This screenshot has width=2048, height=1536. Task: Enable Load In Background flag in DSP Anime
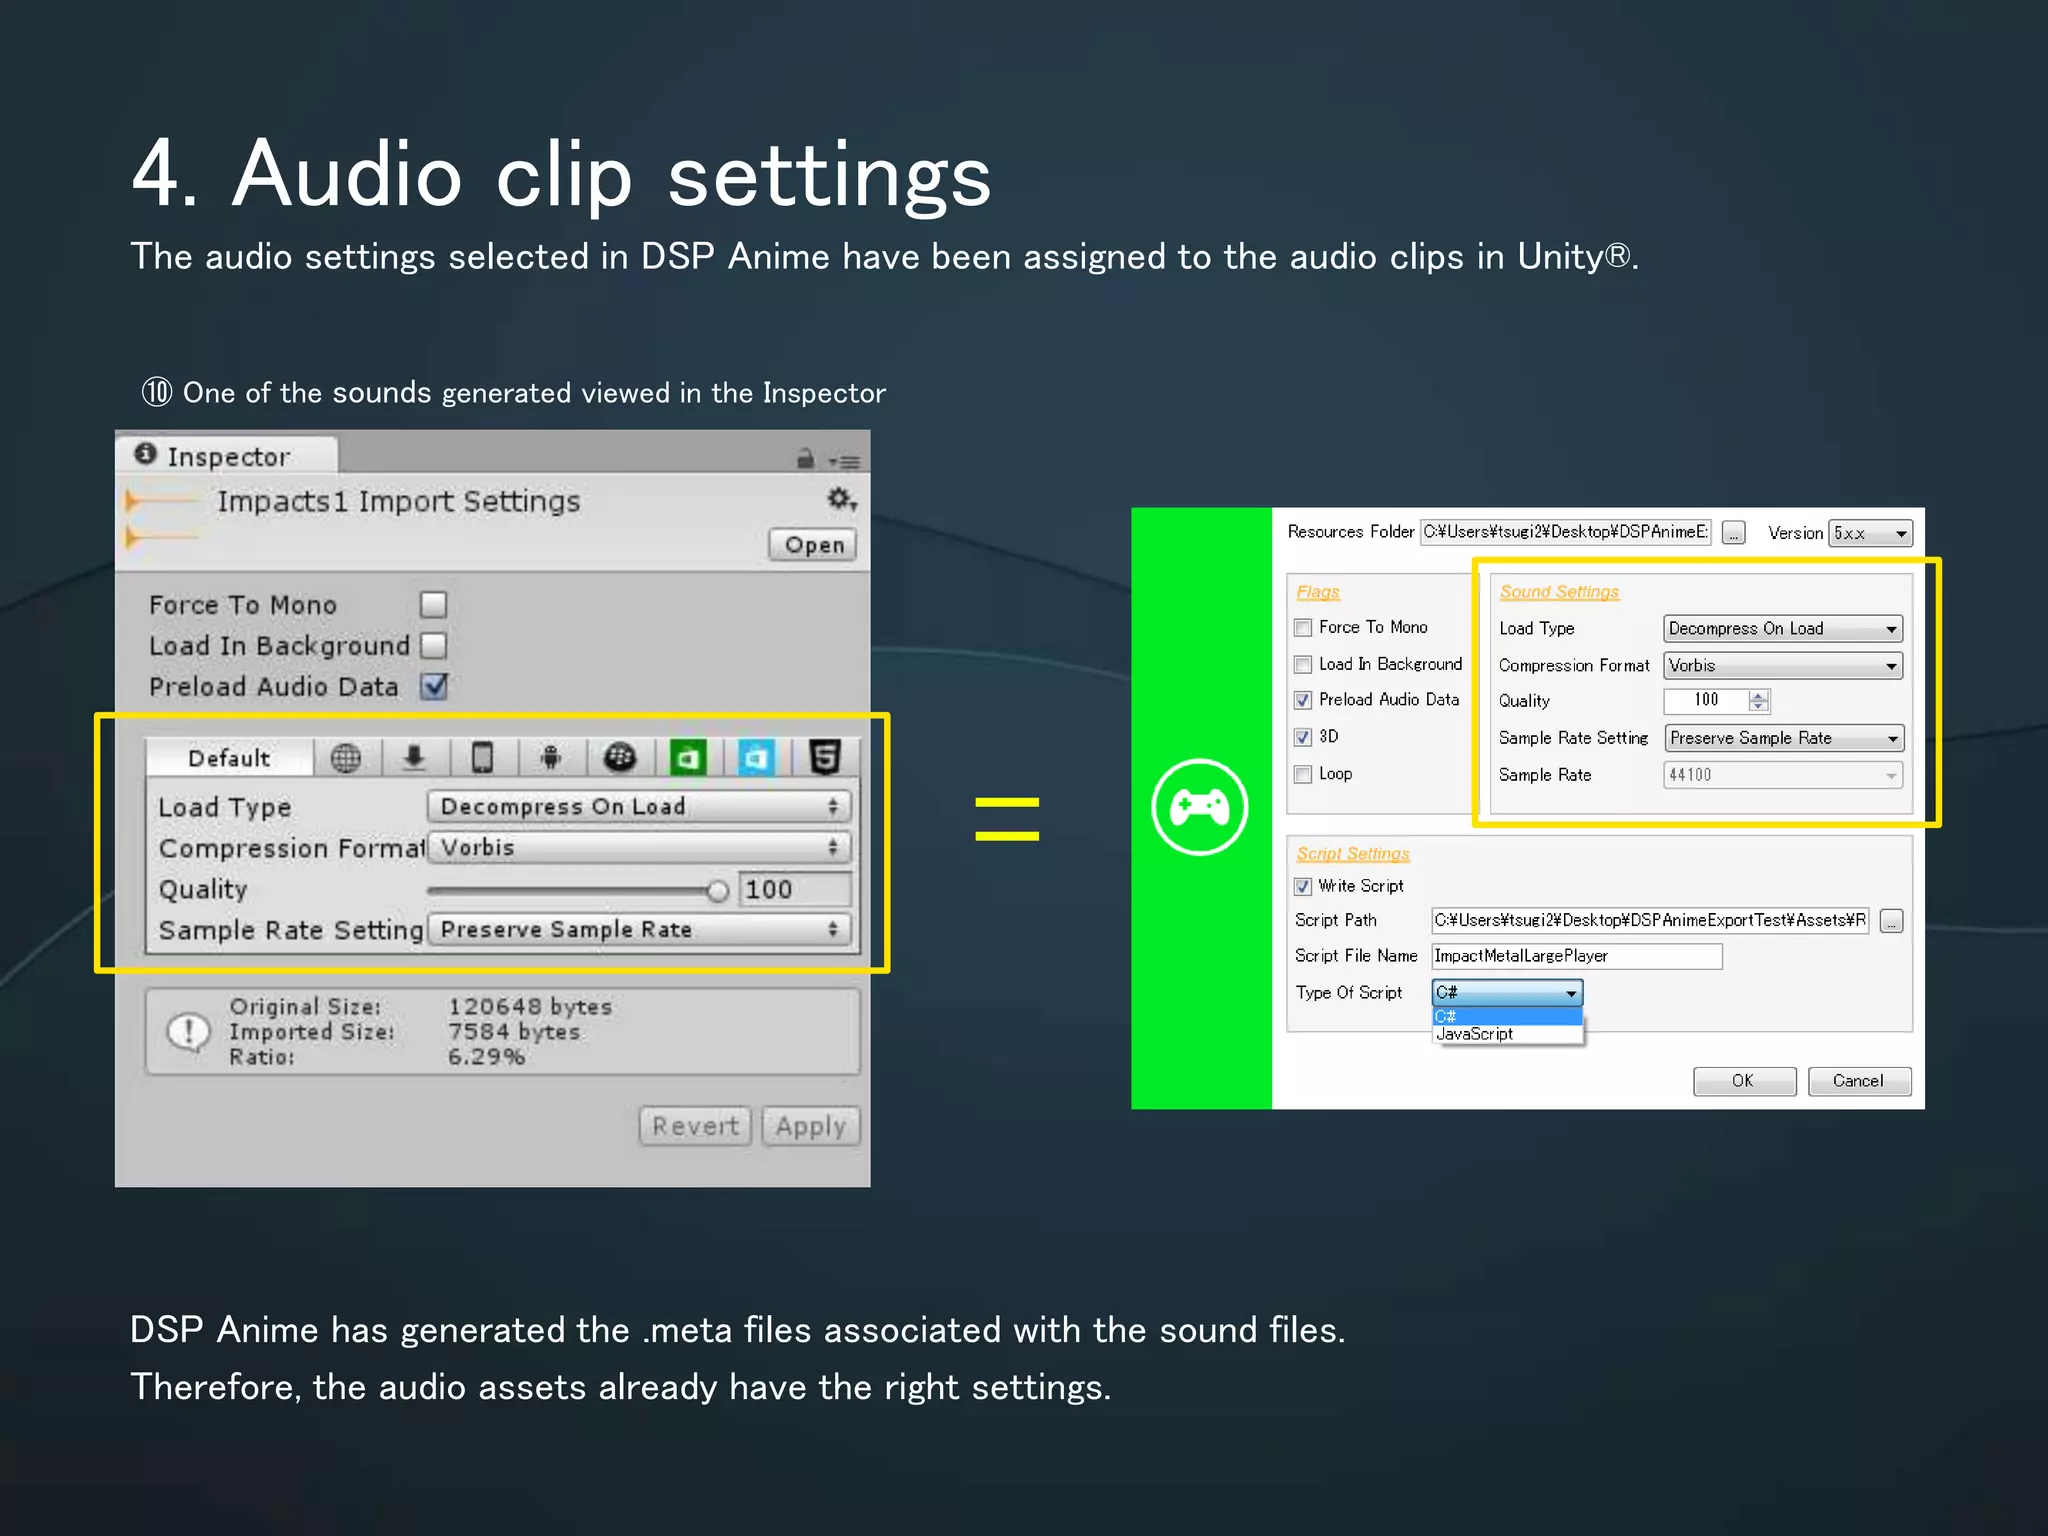point(1303,665)
